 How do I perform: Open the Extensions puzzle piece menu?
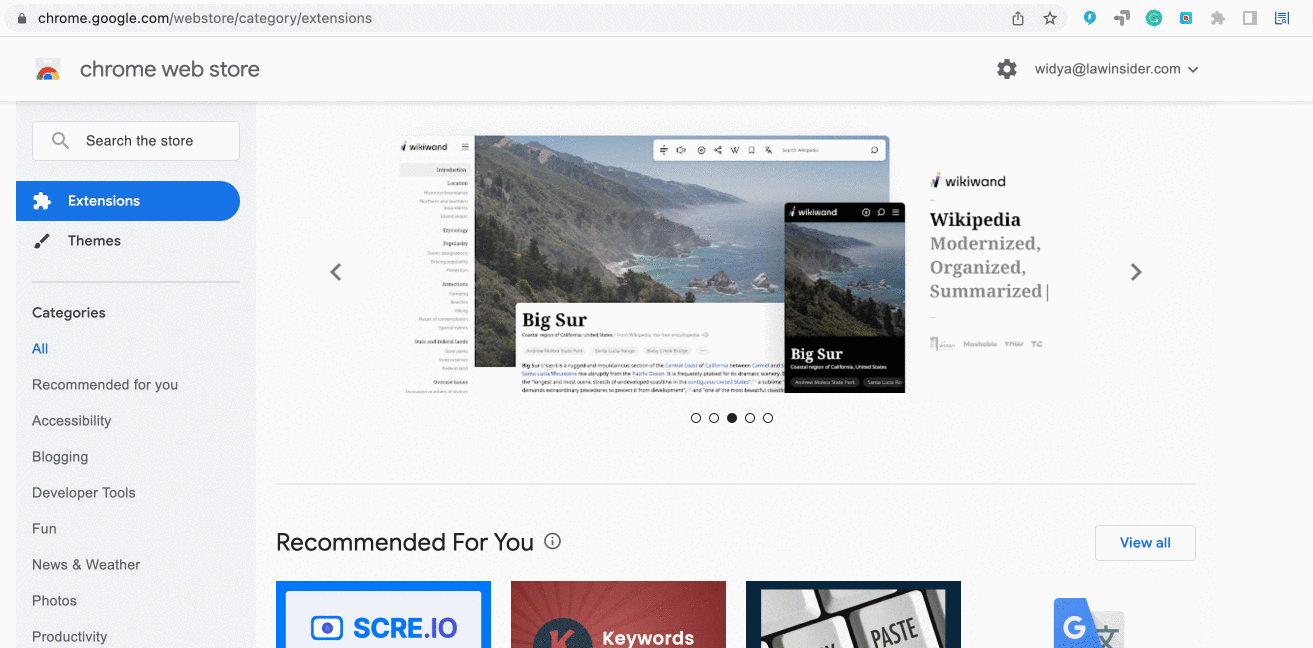(1218, 18)
